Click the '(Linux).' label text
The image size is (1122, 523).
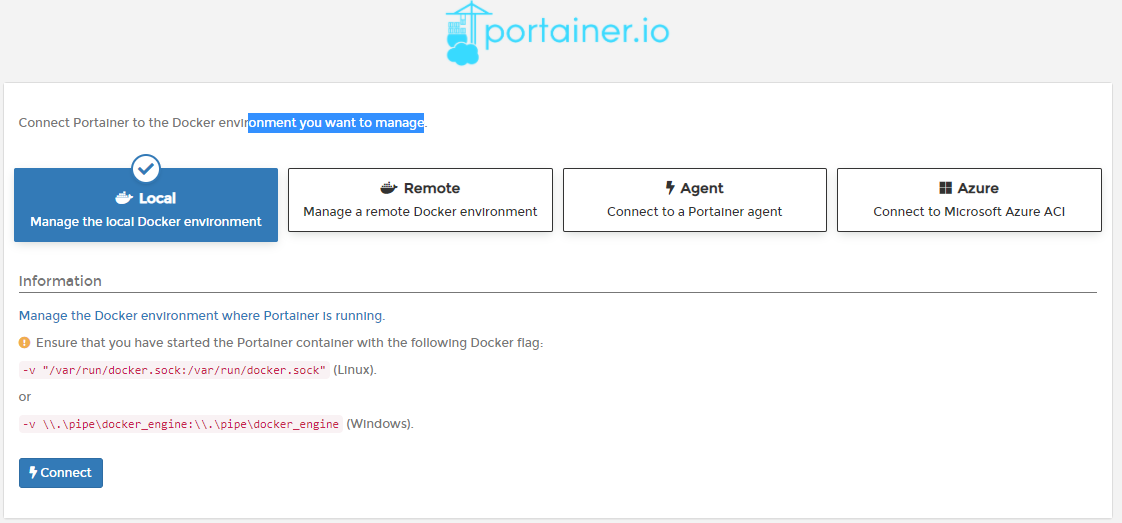click(x=355, y=370)
